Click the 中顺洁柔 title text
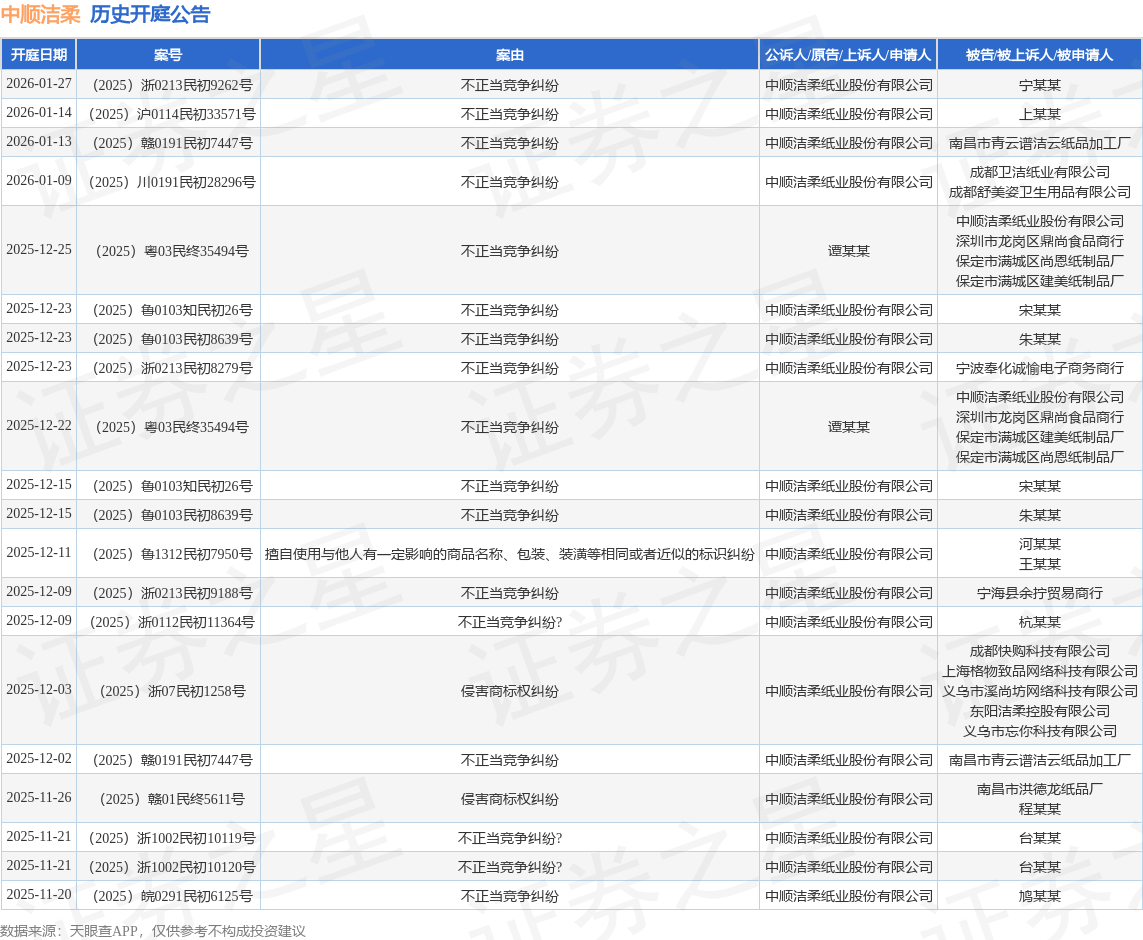1143x940 pixels. pyautogui.click(x=41, y=15)
